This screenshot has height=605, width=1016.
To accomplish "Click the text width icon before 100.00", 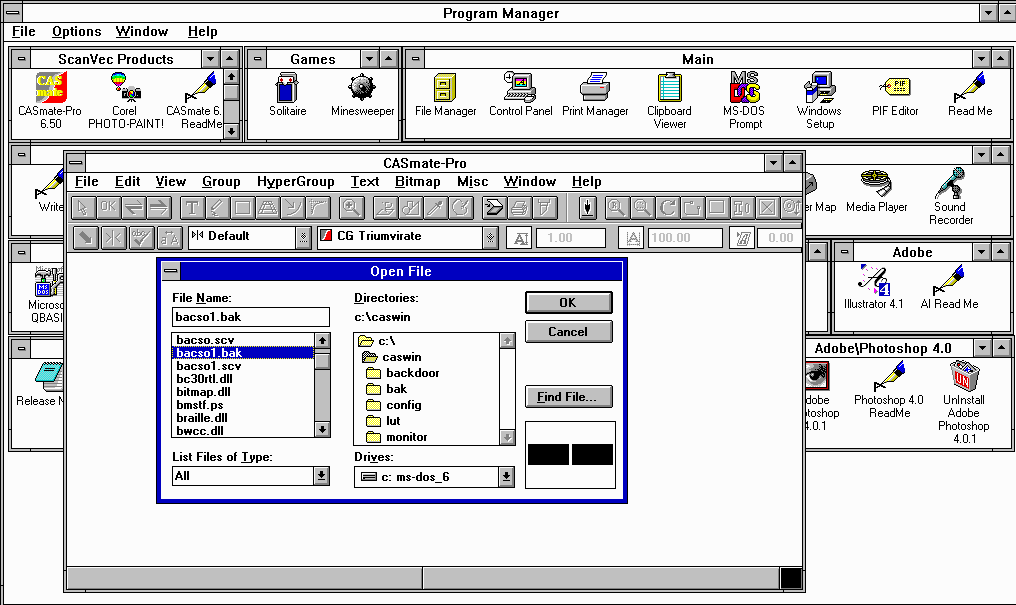I will point(632,238).
